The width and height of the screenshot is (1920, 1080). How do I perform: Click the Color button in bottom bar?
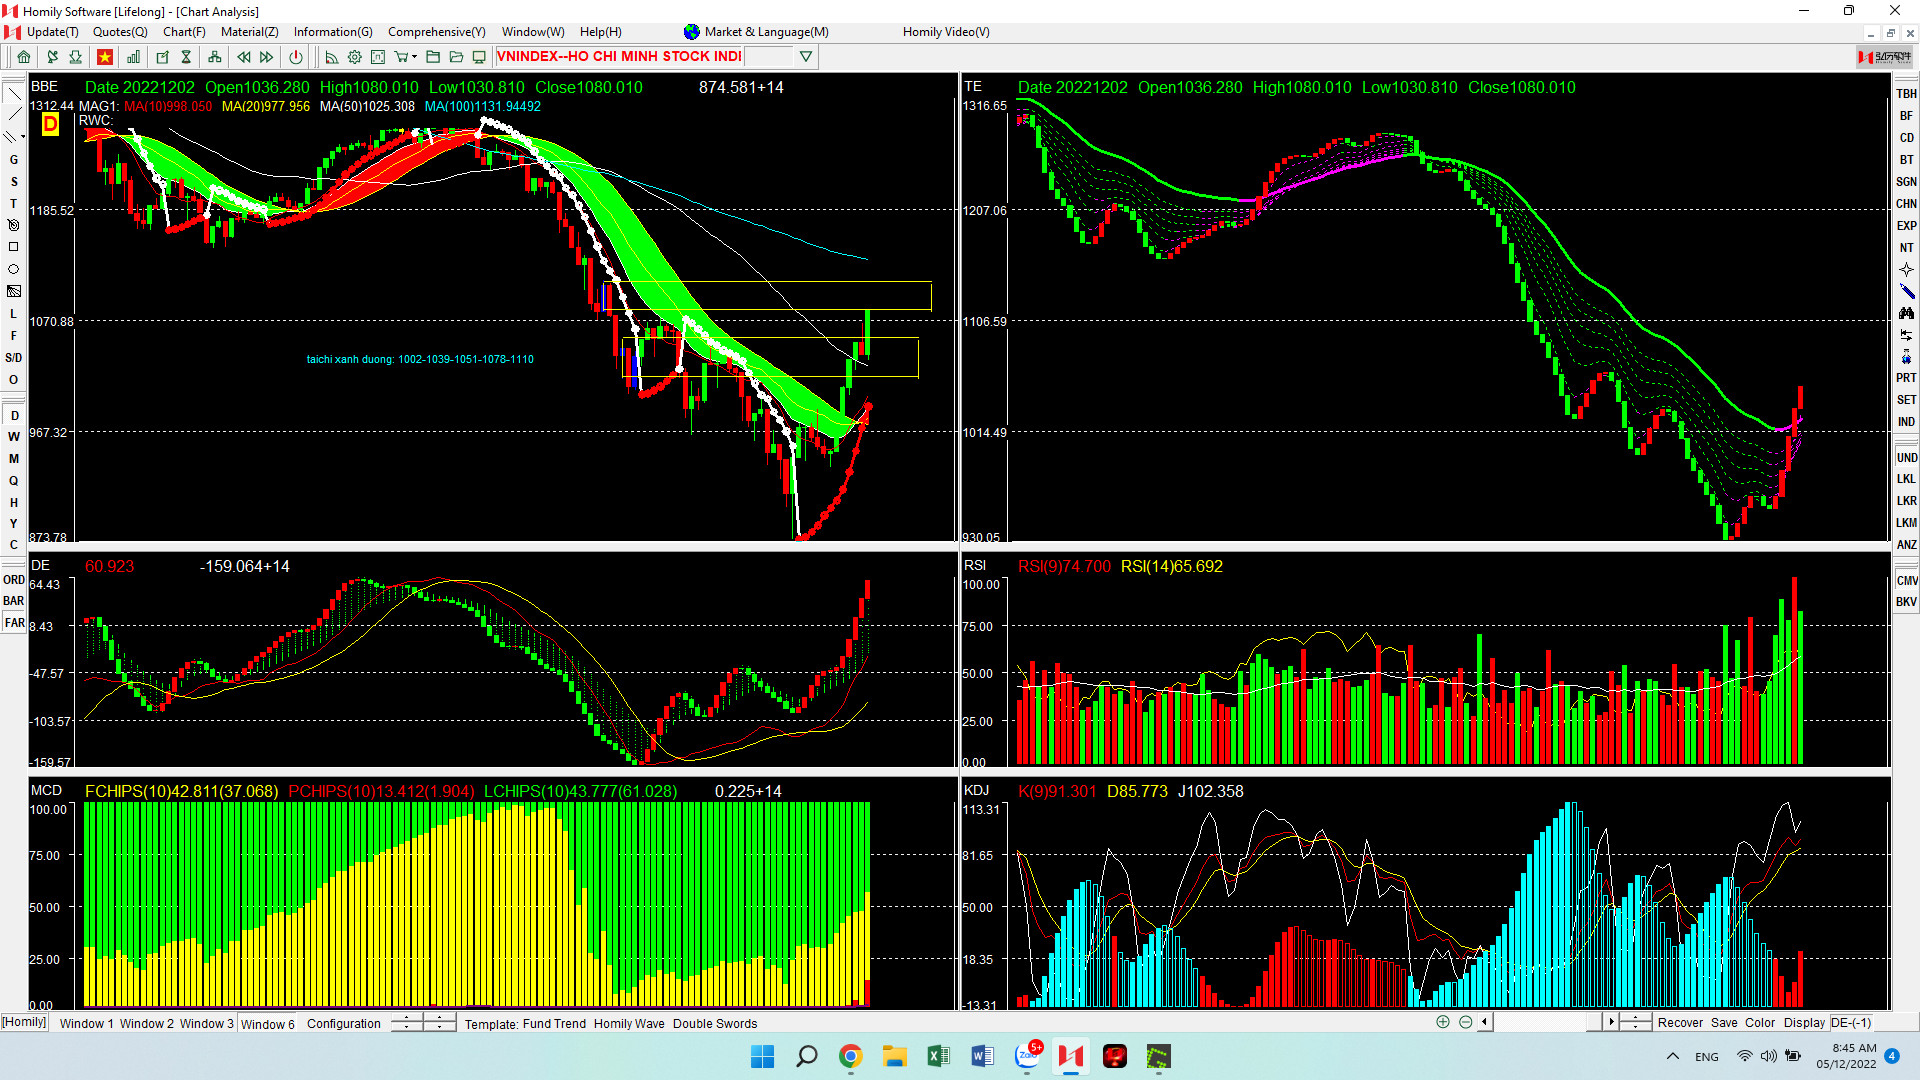(1759, 1022)
